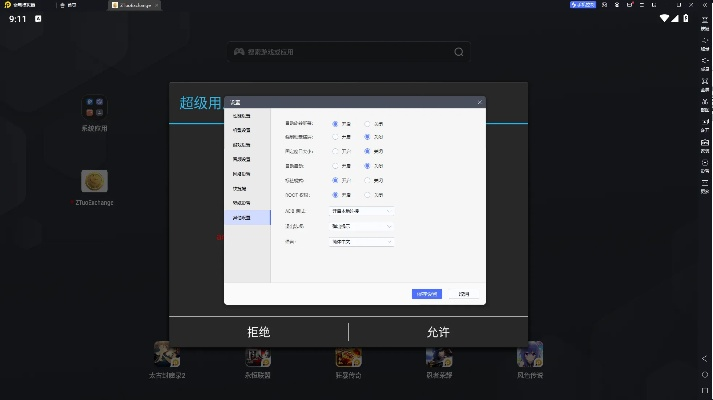The image size is (713, 400).
Task: Click the circular record icon in right sidebar
Action: (x=705, y=165)
